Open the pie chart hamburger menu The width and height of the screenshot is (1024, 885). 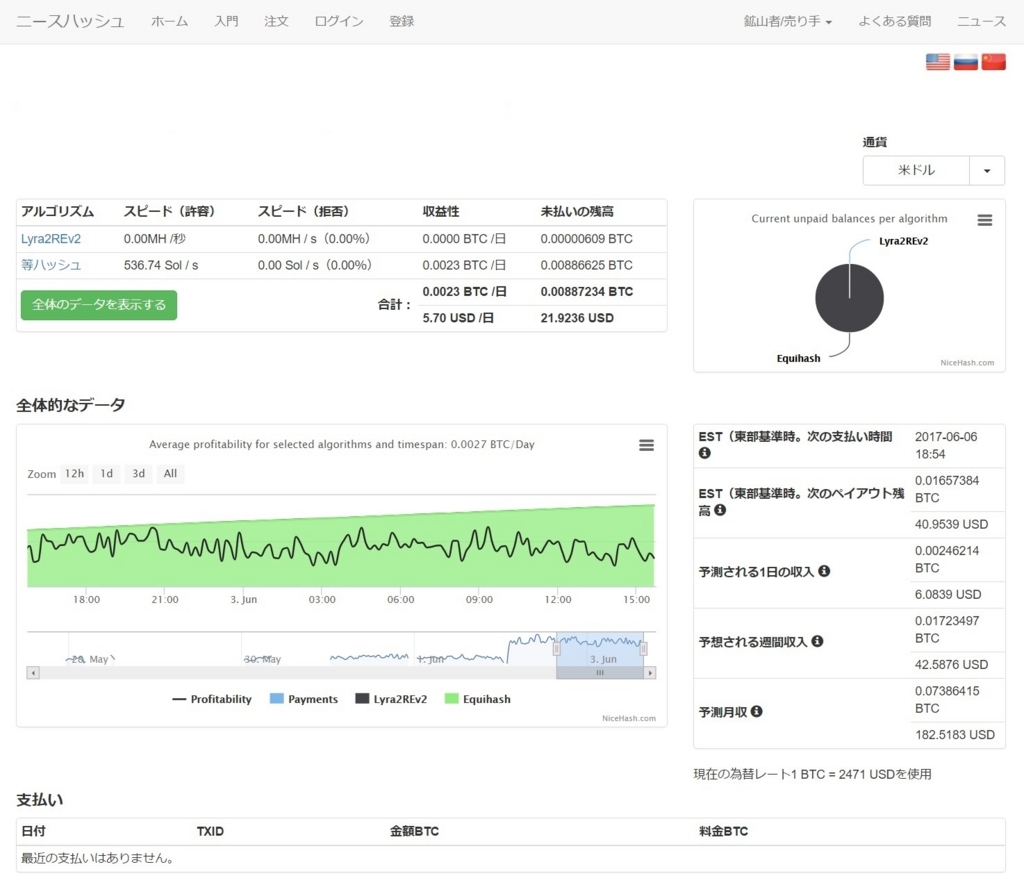click(985, 220)
